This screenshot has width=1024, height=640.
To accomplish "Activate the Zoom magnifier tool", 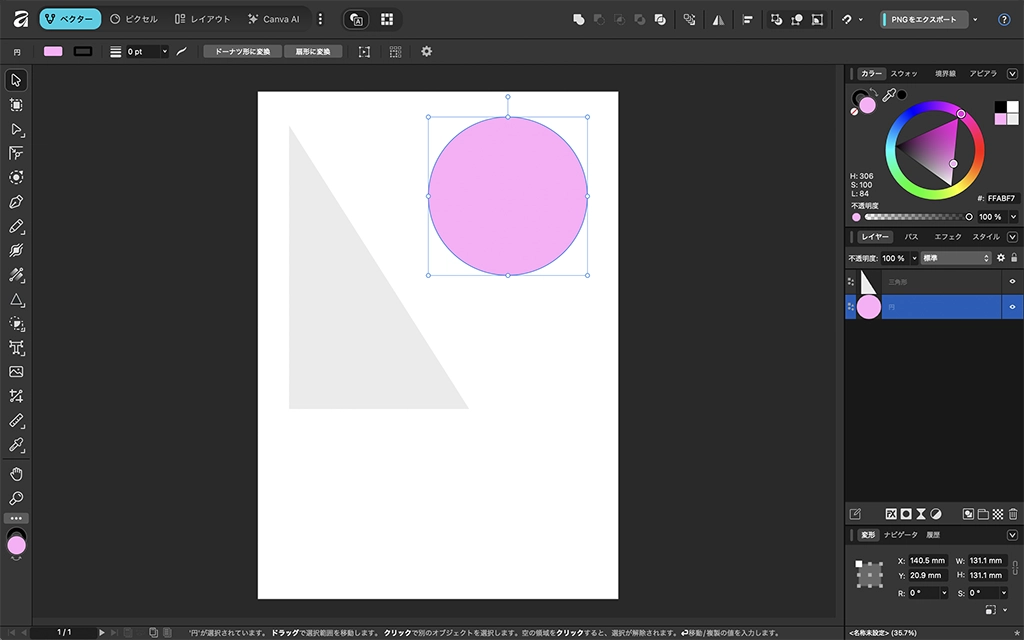I will 16,498.
